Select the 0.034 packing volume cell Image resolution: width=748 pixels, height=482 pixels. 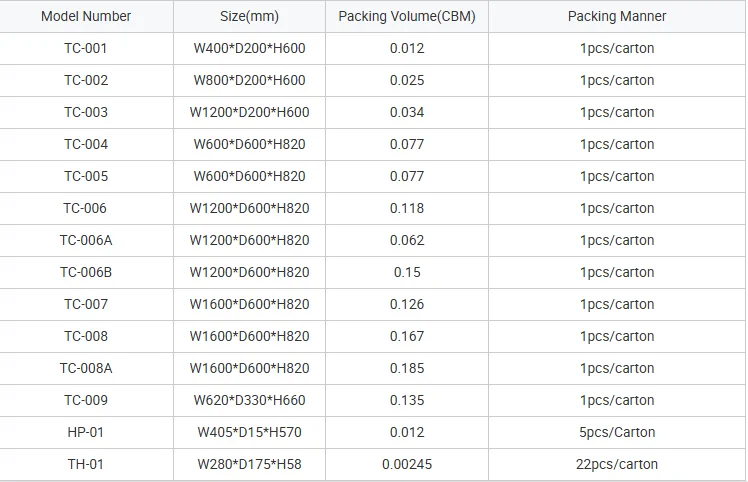[407, 112]
